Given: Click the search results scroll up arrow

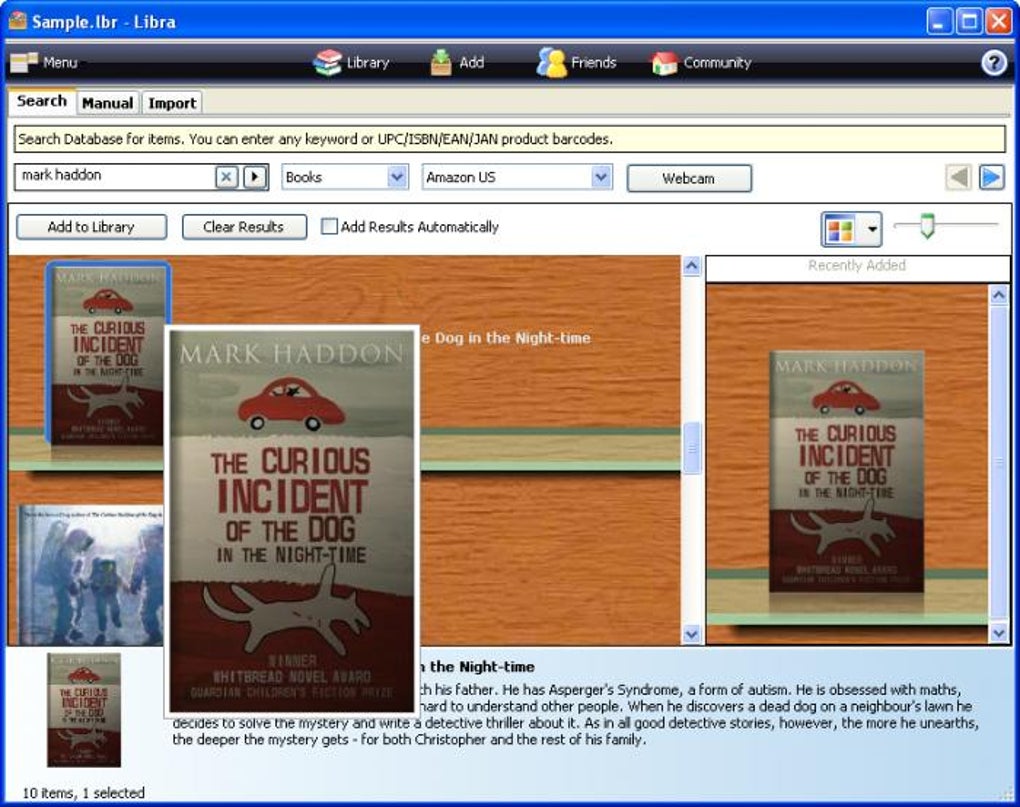Looking at the screenshot, I should pyautogui.click(x=691, y=266).
